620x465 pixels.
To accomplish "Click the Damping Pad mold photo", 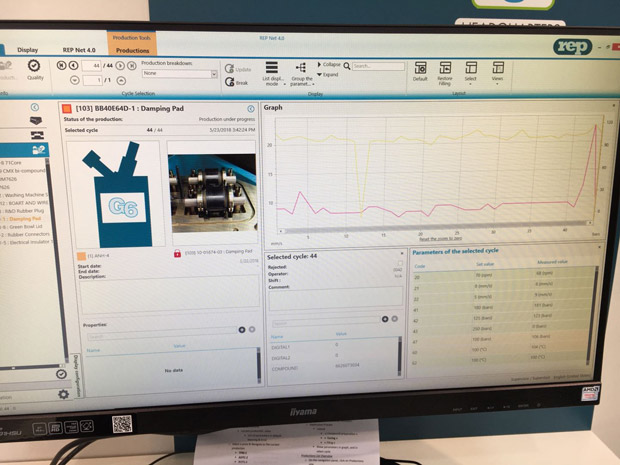I will pos(213,193).
